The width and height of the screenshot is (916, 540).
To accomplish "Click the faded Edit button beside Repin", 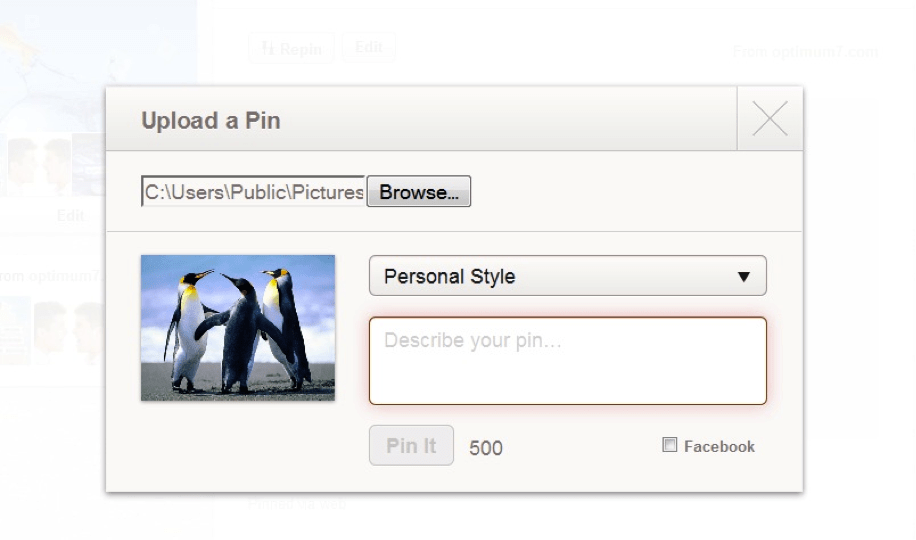I will coord(369,47).
